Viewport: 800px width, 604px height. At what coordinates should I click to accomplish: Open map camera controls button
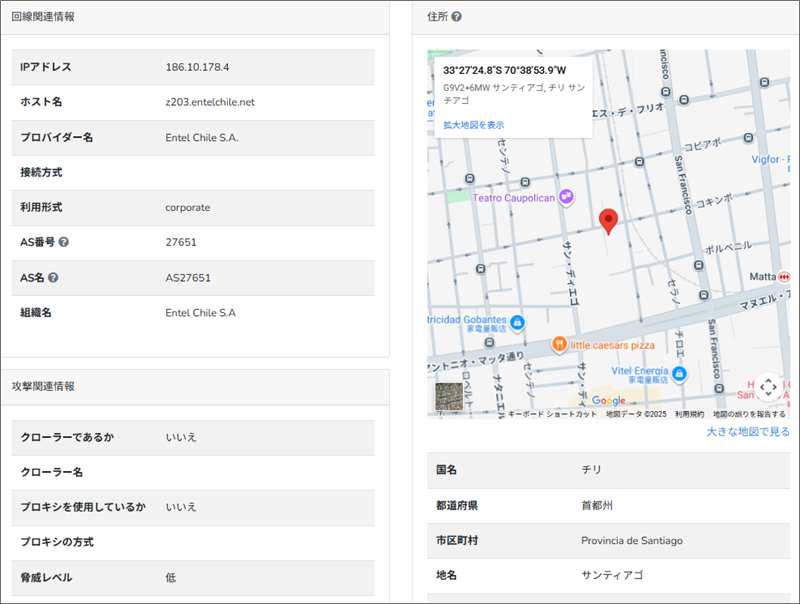(767, 387)
